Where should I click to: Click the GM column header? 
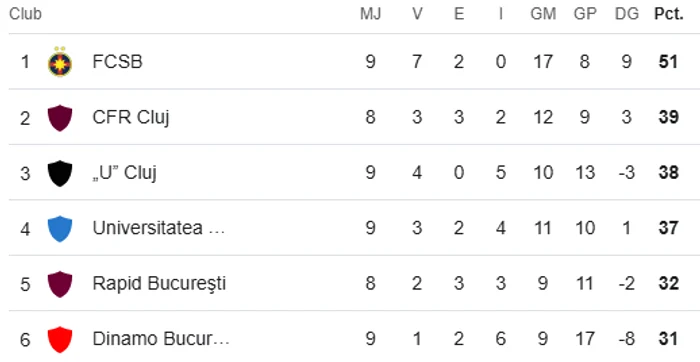coord(543,14)
